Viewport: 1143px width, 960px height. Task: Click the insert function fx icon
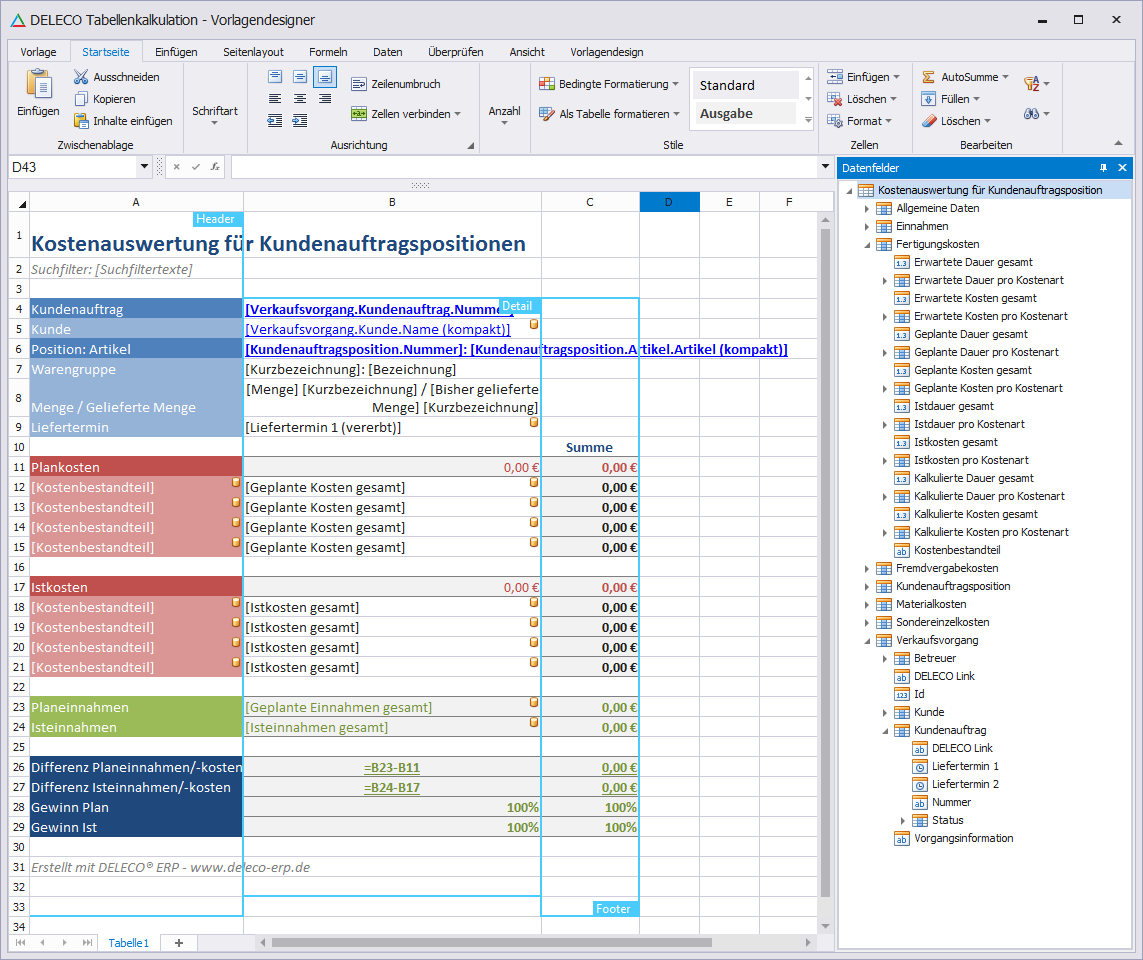point(215,167)
